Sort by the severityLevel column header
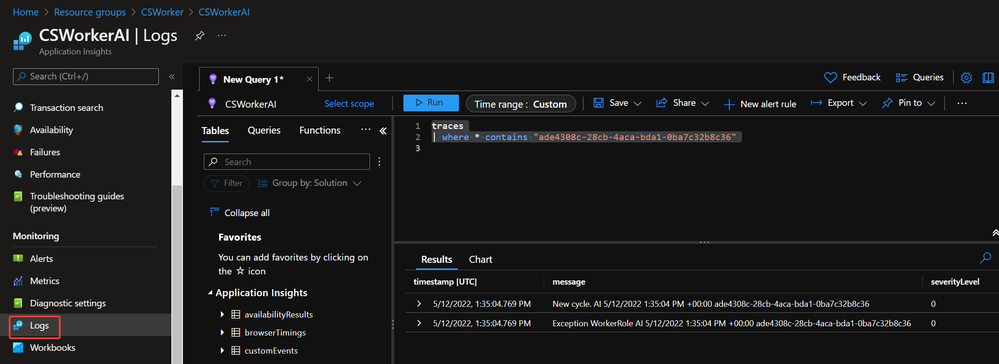 (x=955, y=282)
